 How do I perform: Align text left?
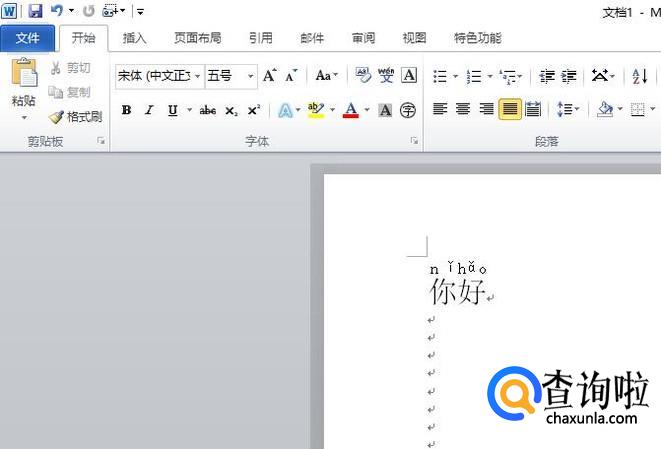click(x=440, y=109)
